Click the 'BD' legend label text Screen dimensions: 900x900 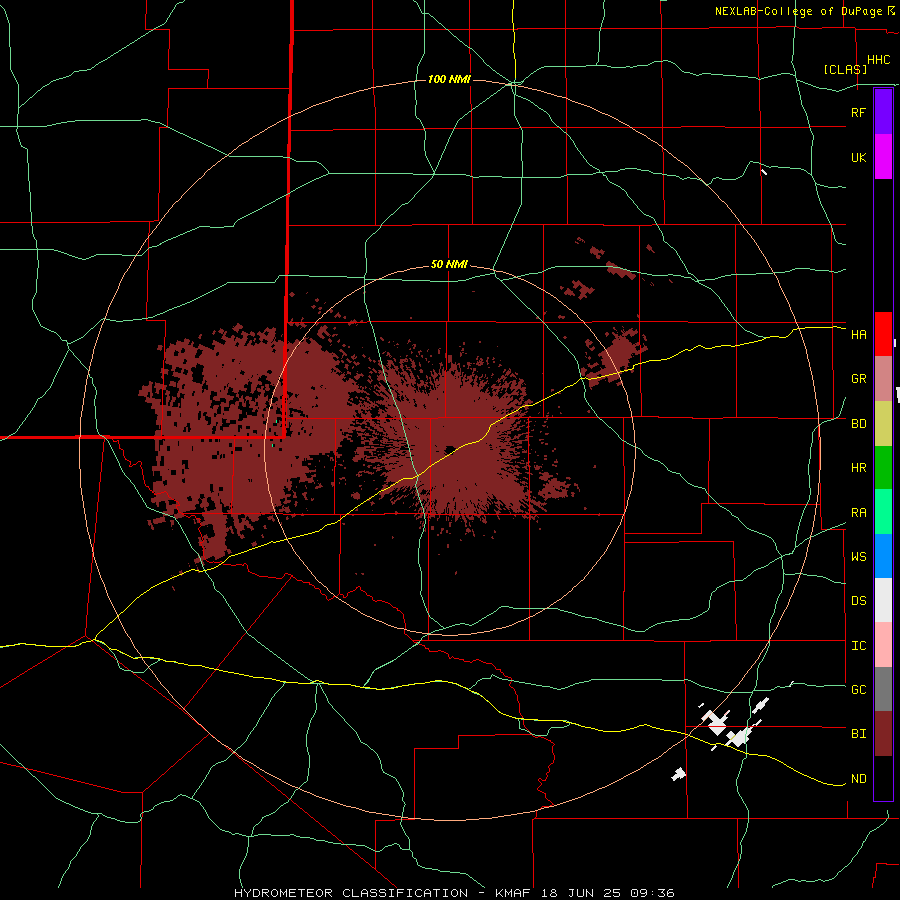(859, 424)
